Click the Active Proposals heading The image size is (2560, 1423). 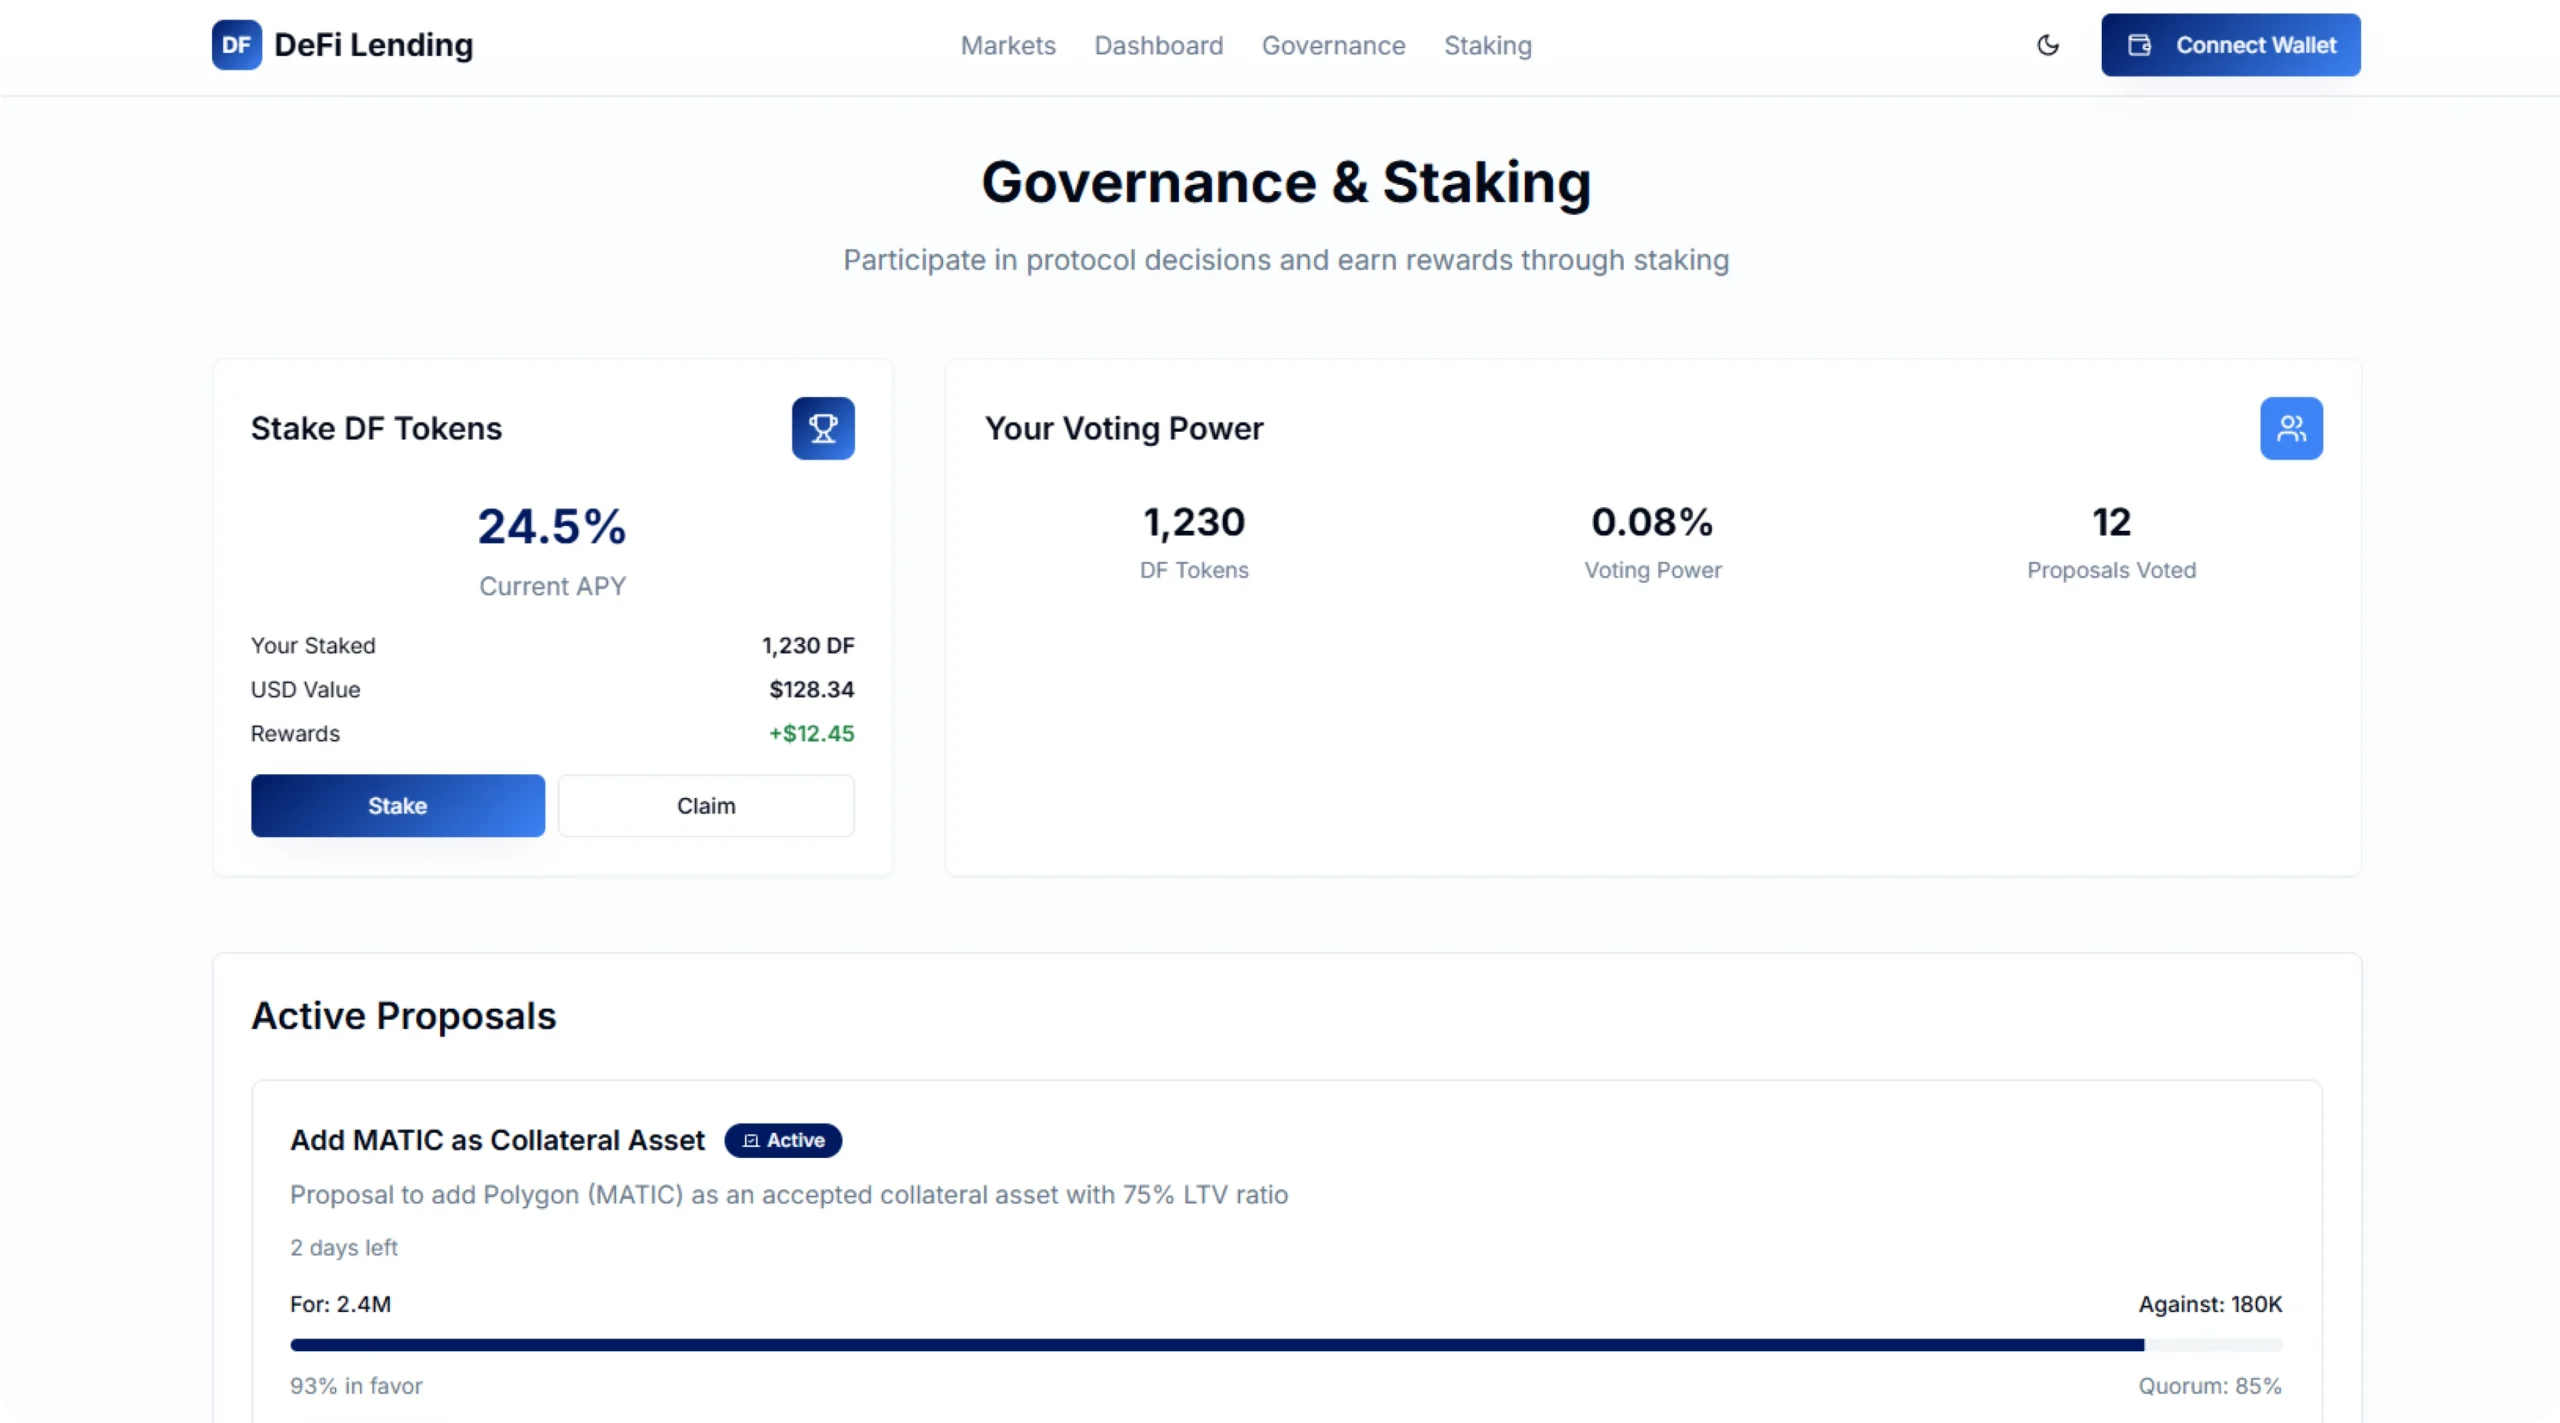click(x=403, y=1015)
